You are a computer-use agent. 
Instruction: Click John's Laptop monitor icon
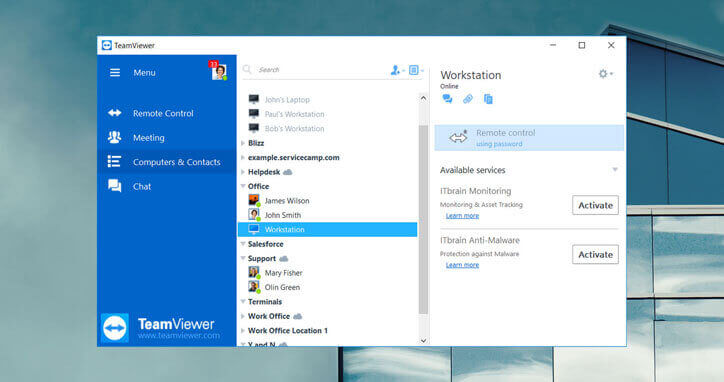pyautogui.click(x=253, y=99)
